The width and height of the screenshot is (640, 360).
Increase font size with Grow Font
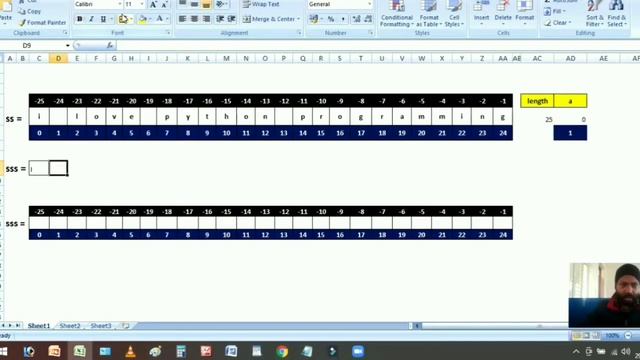[153, 4]
